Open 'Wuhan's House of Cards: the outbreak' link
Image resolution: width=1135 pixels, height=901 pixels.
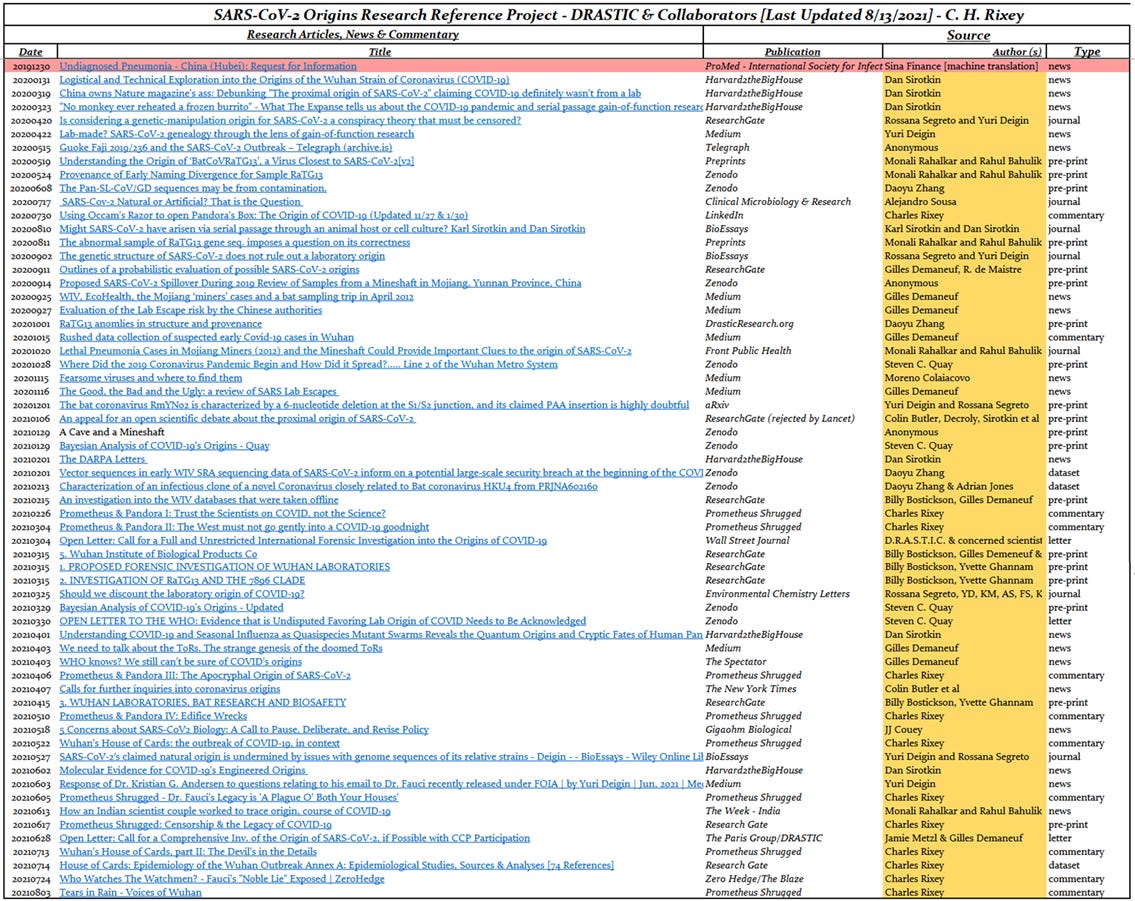[200, 743]
